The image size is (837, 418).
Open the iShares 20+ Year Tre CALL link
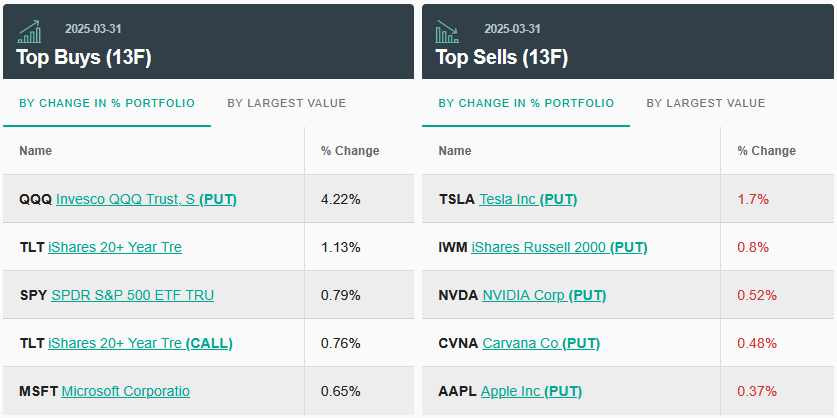pos(140,343)
